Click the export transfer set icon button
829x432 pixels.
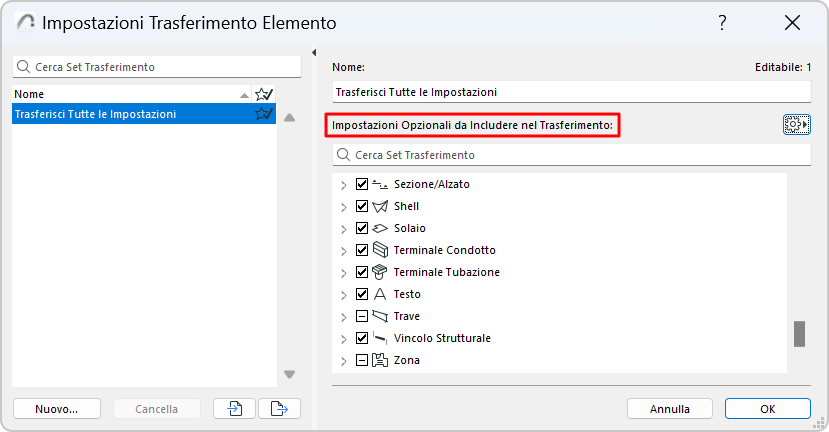(x=279, y=408)
